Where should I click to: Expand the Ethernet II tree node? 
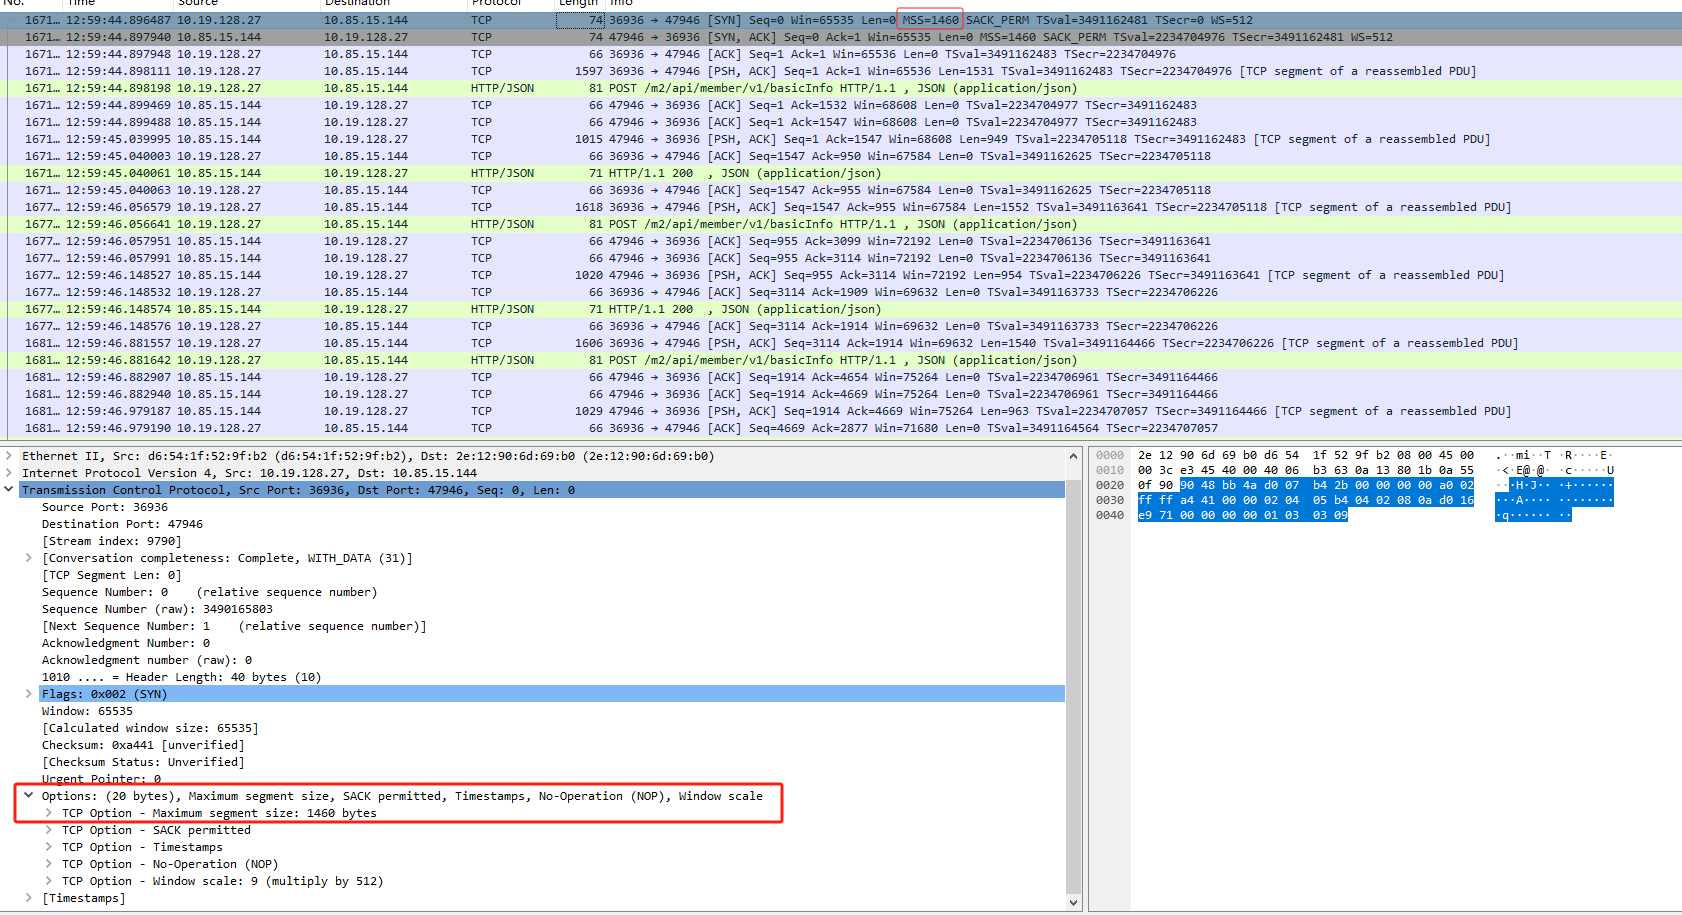[x=9, y=456]
